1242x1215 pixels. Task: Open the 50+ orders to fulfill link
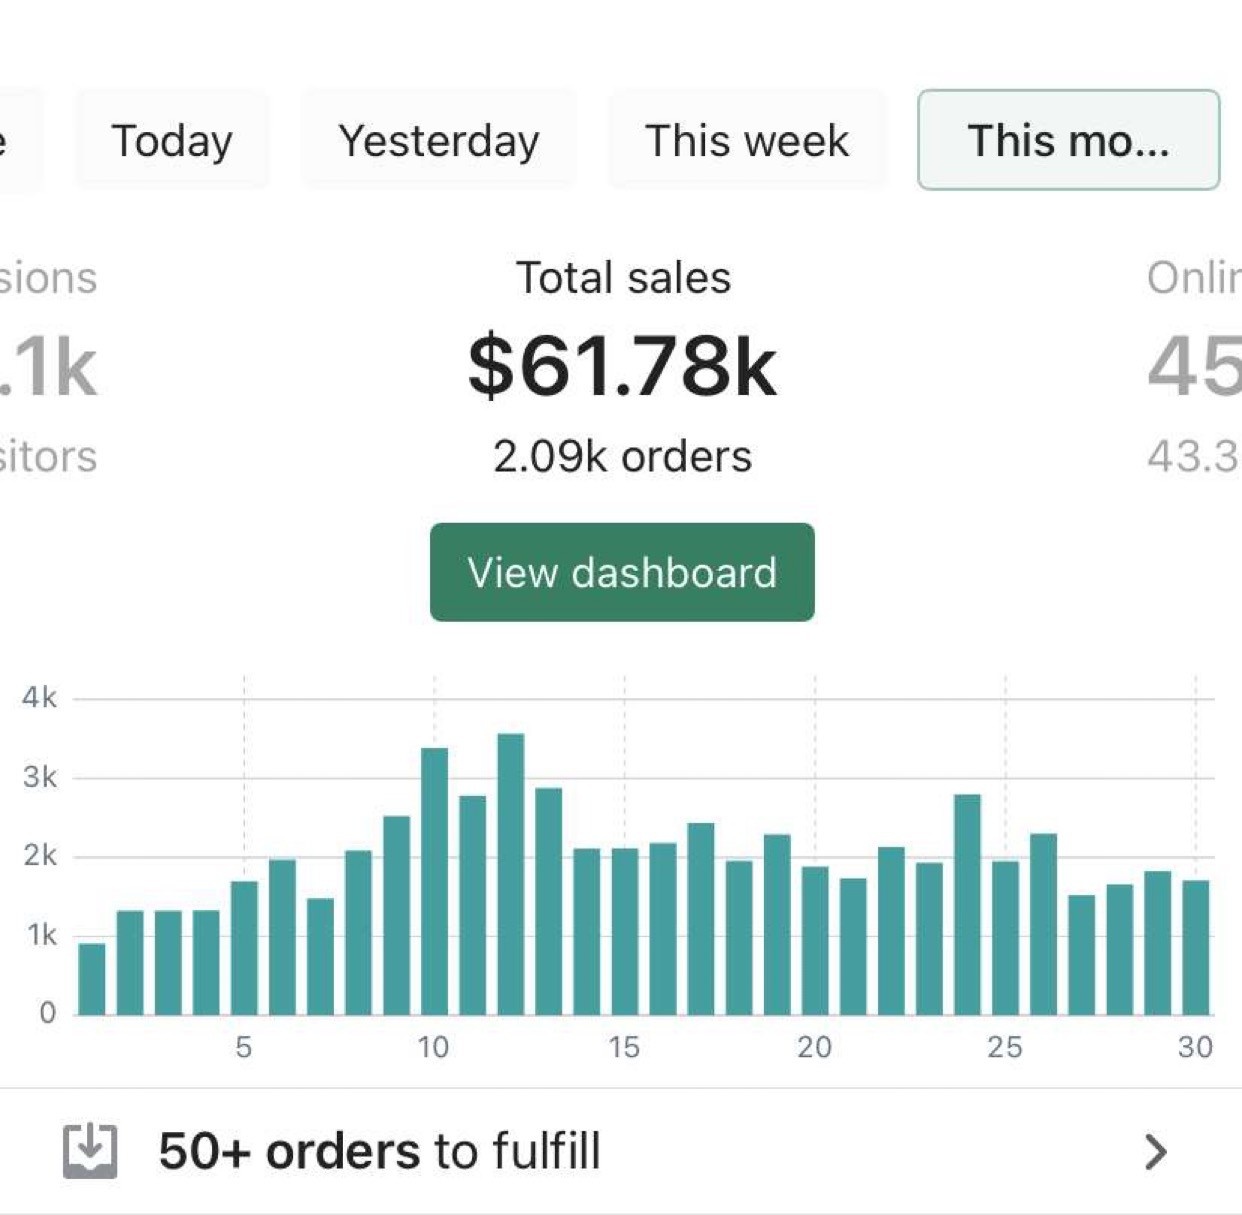click(380, 1151)
